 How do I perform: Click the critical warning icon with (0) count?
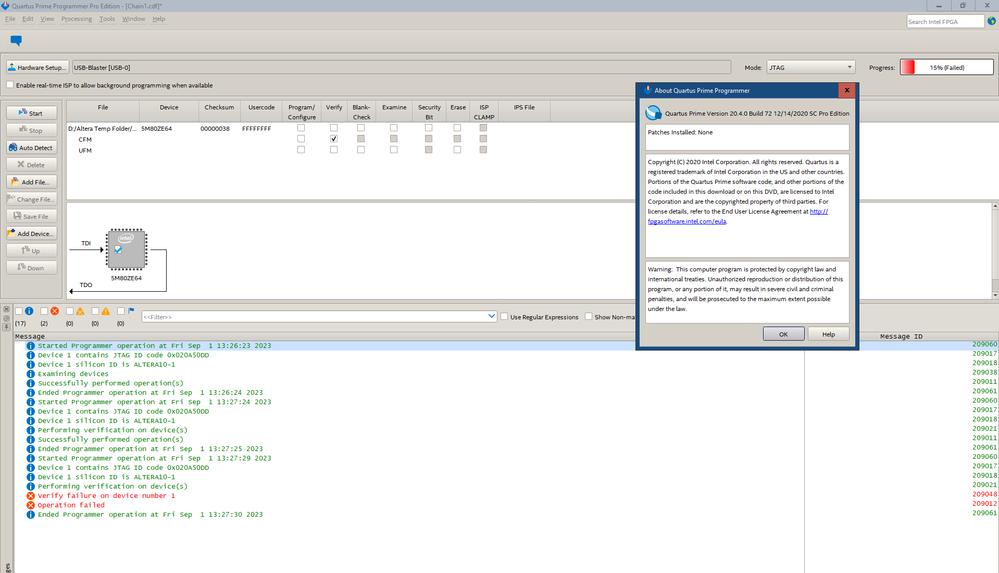click(x=80, y=311)
